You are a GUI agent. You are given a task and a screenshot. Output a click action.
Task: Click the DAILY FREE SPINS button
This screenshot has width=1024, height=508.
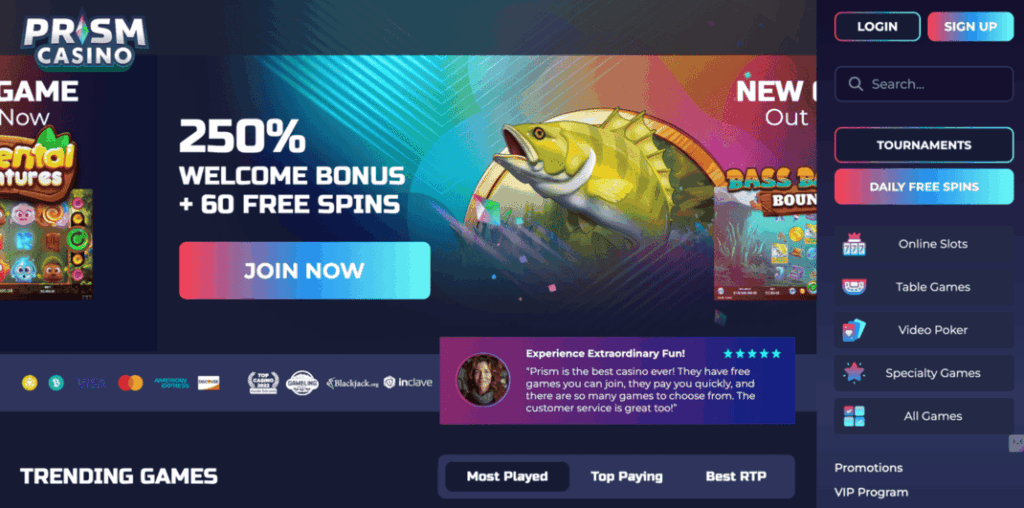pyautogui.click(x=924, y=187)
